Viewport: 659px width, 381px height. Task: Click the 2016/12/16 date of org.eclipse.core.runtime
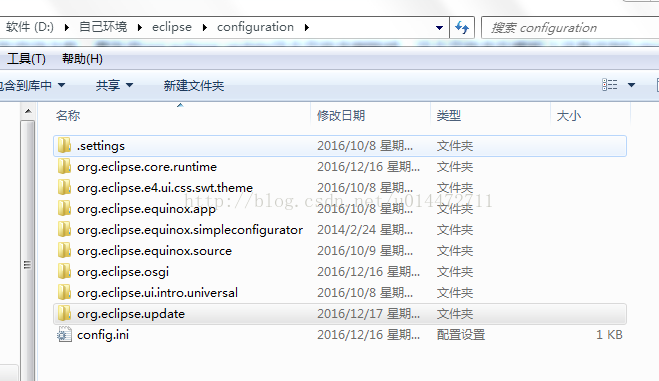[368, 167]
